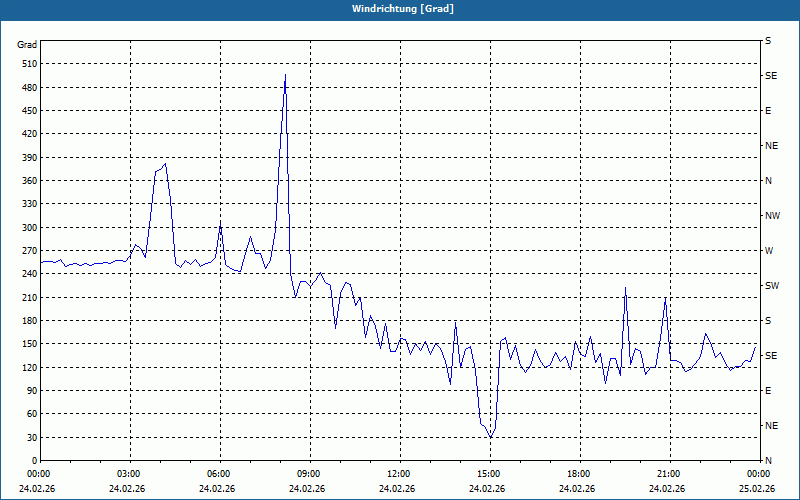Select the '300' degree axis label
This screenshot has width=800, height=500.
tap(30, 228)
